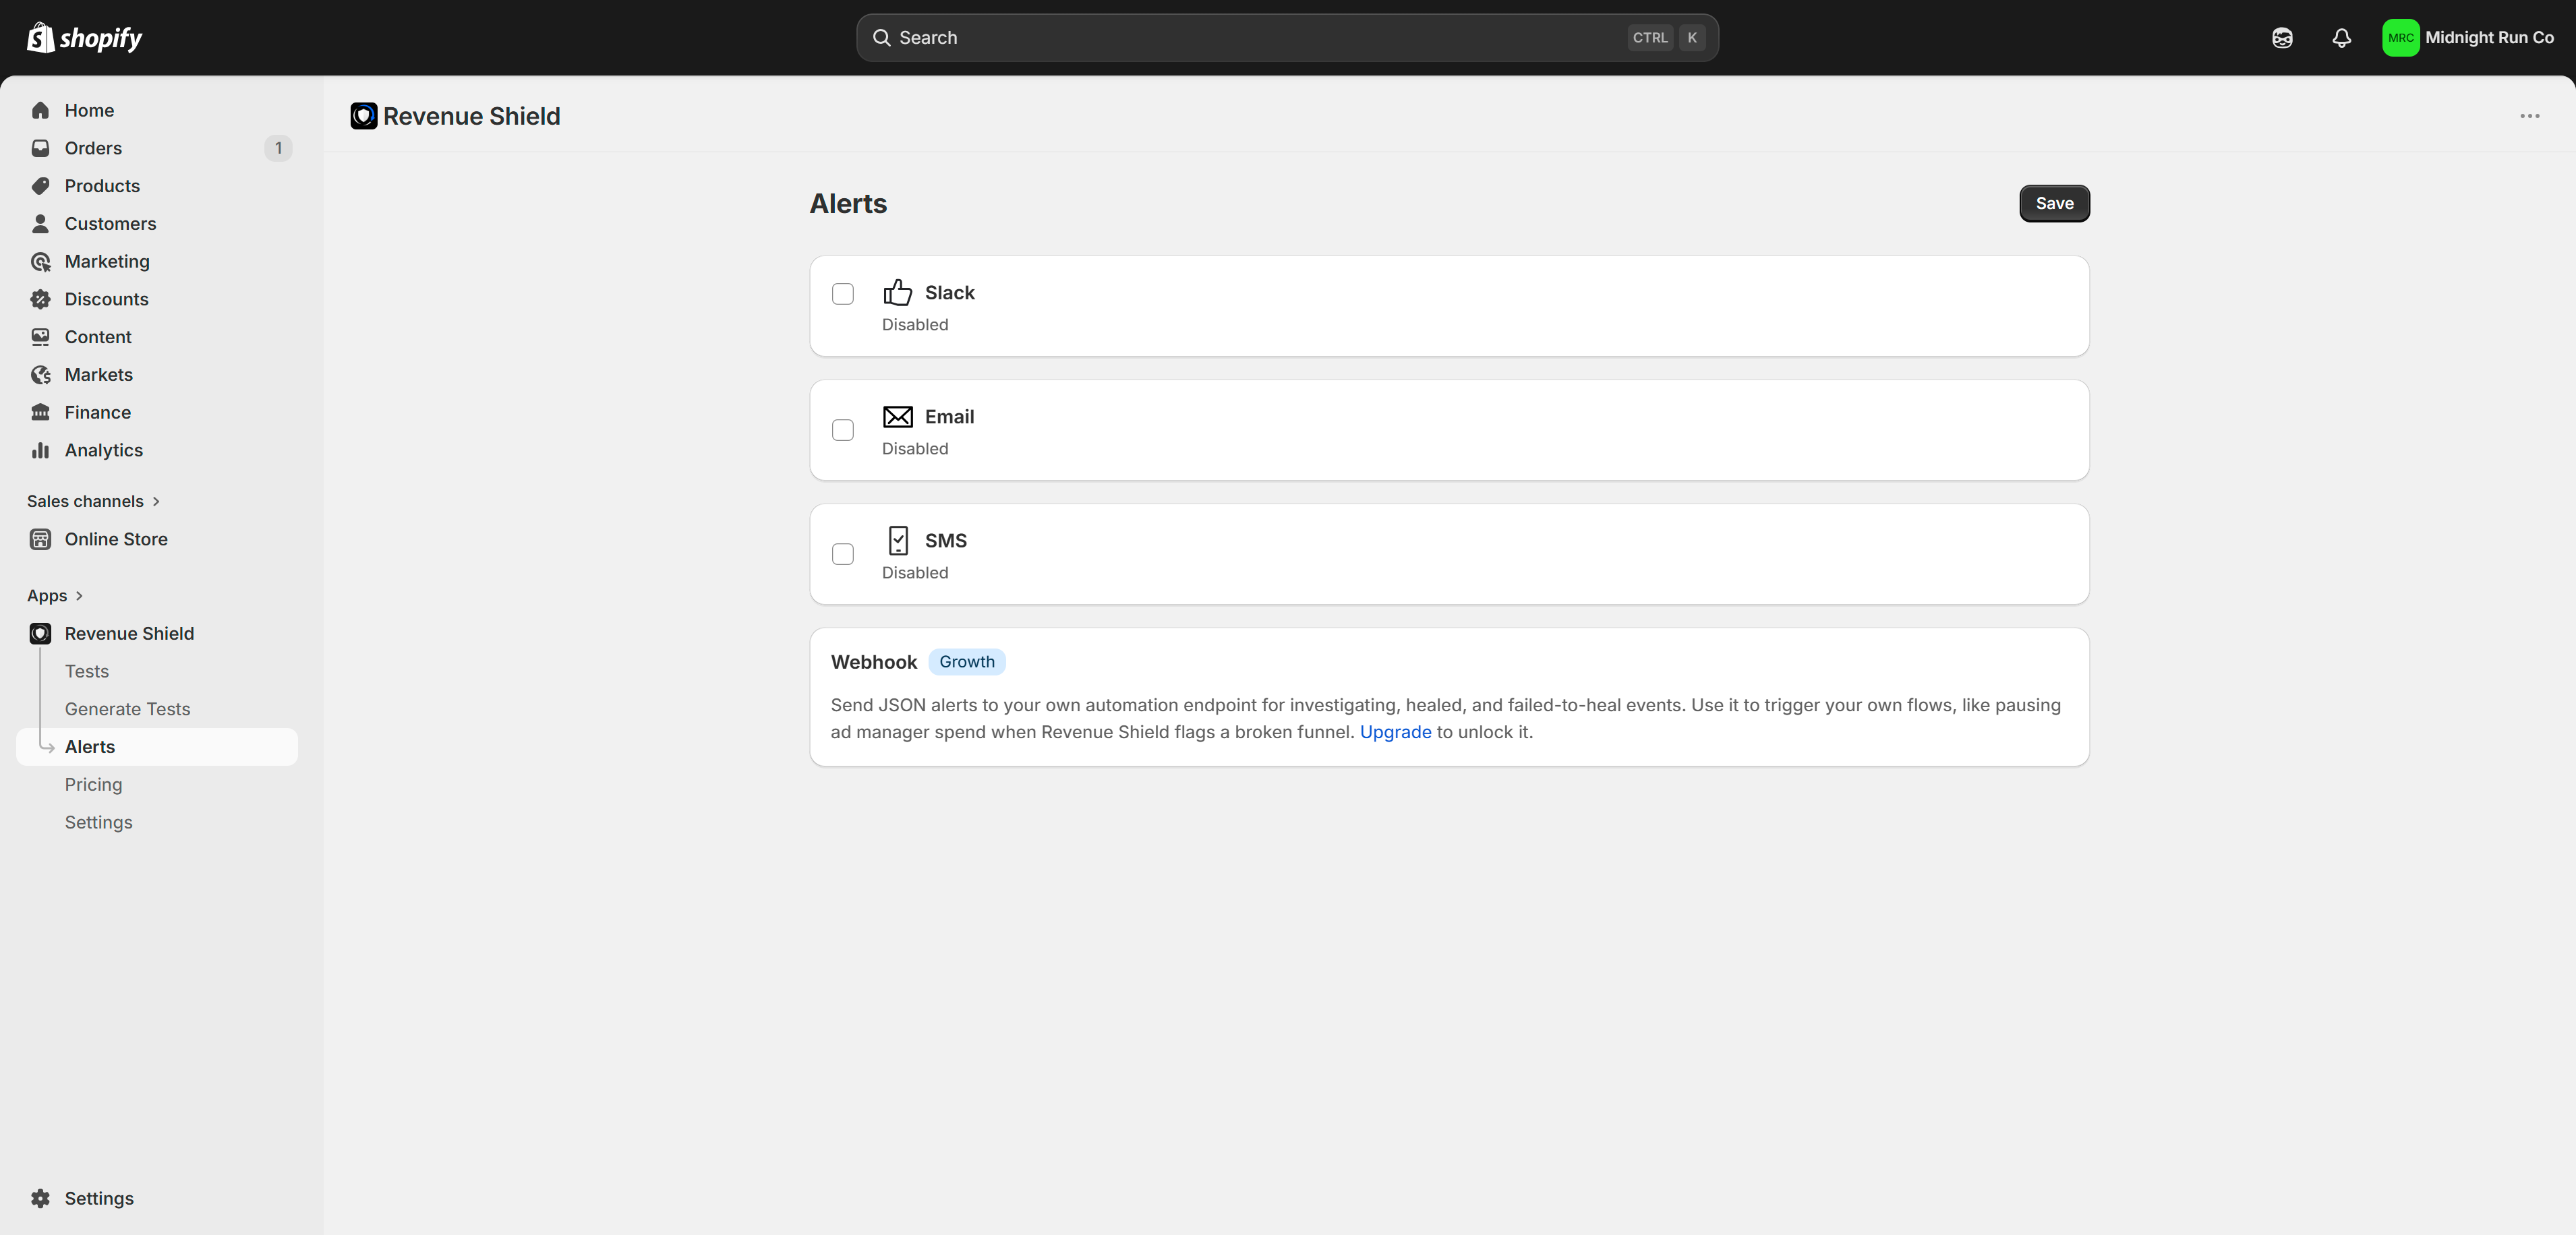The height and width of the screenshot is (1235, 2576).
Task: Follow the Upgrade link
Action: [1395, 732]
